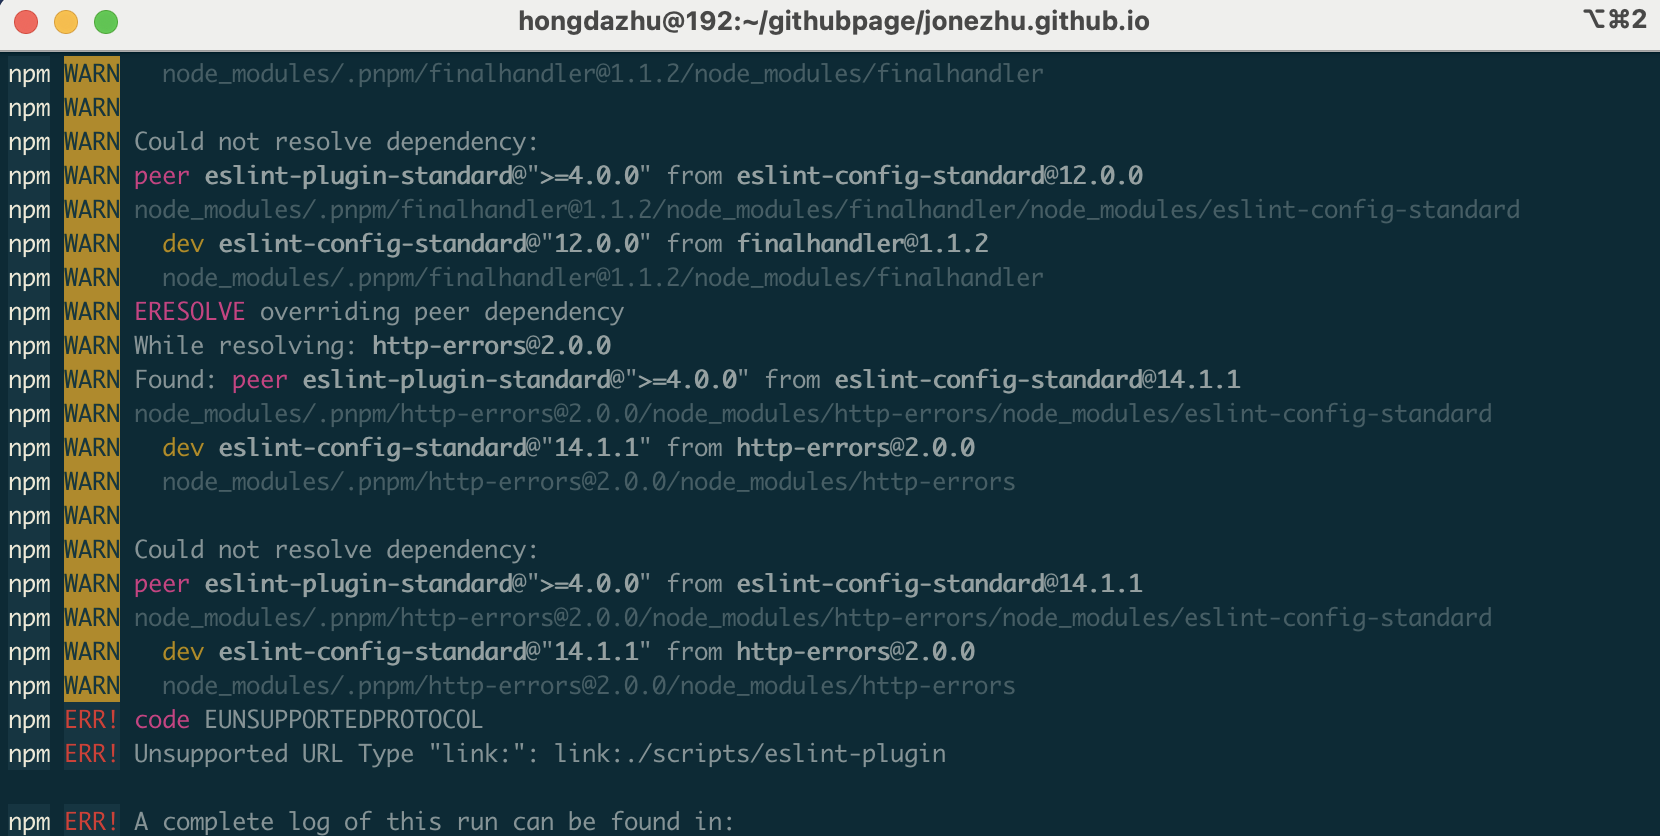Click eslint-config-standard@12.0.0 at line end

tap(939, 176)
